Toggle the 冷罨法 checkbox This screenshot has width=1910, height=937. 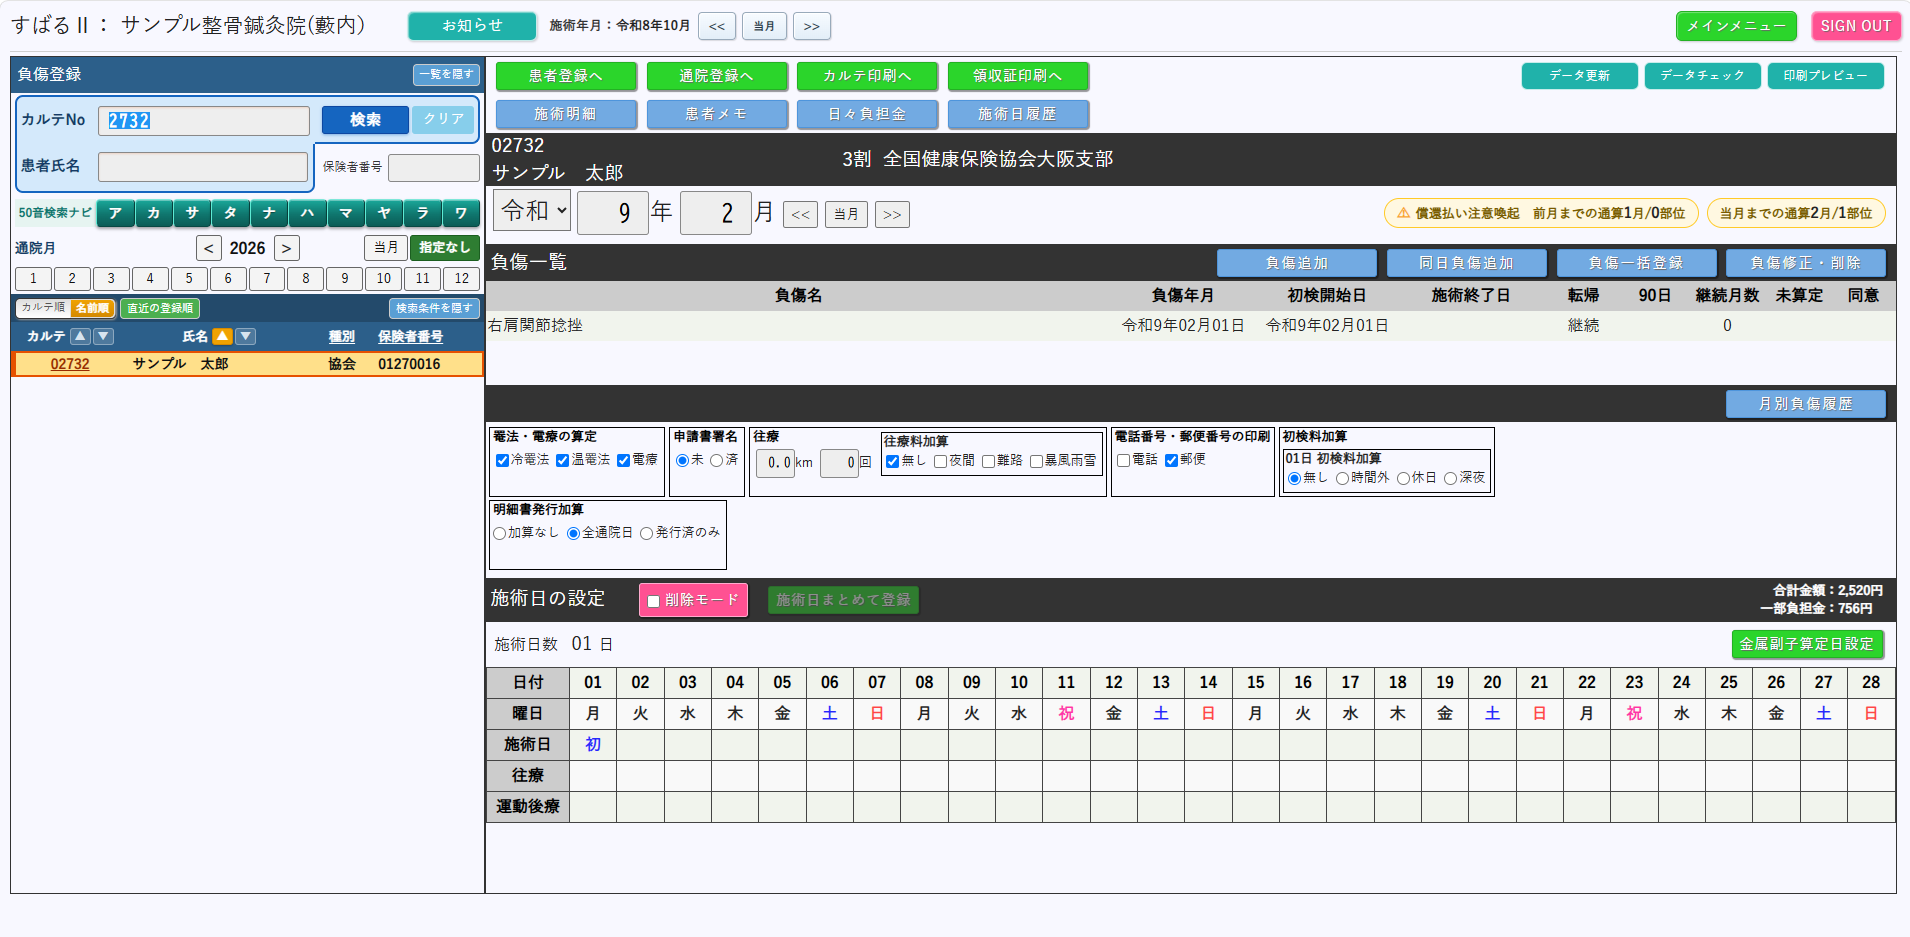(x=502, y=461)
